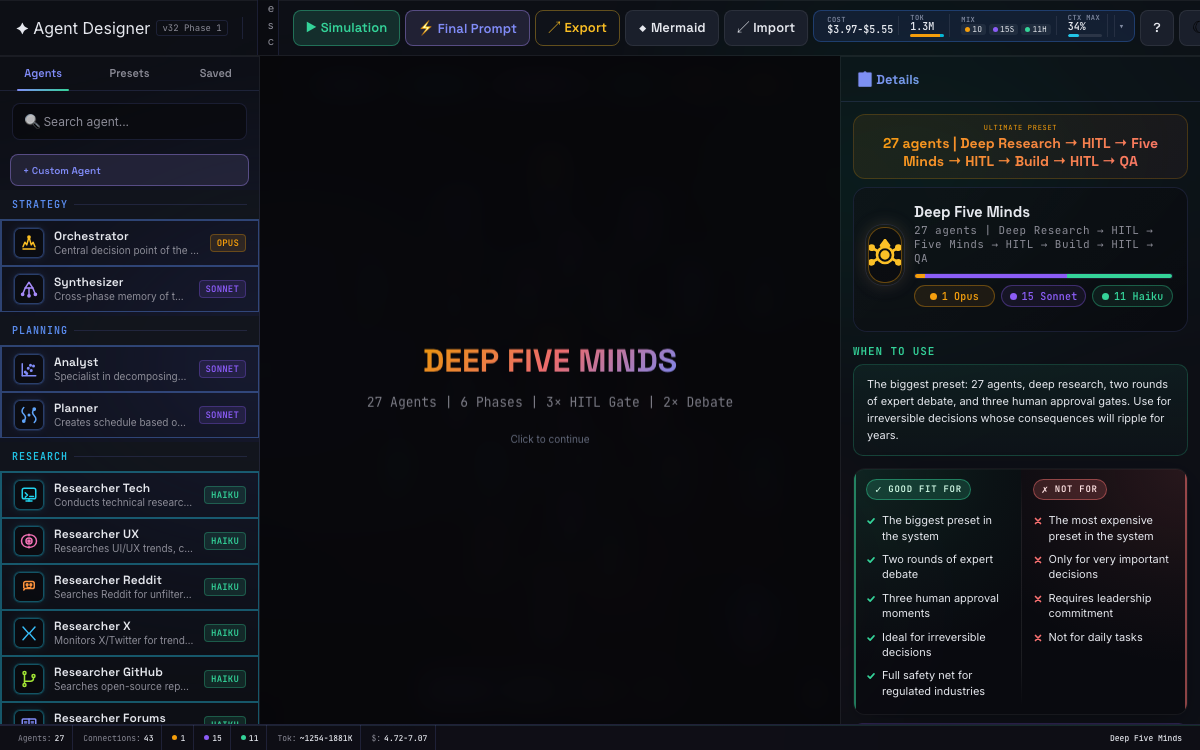The height and width of the screenshot is (750, 1200).
Task: Click the Export button
Action: click(577, 28)
